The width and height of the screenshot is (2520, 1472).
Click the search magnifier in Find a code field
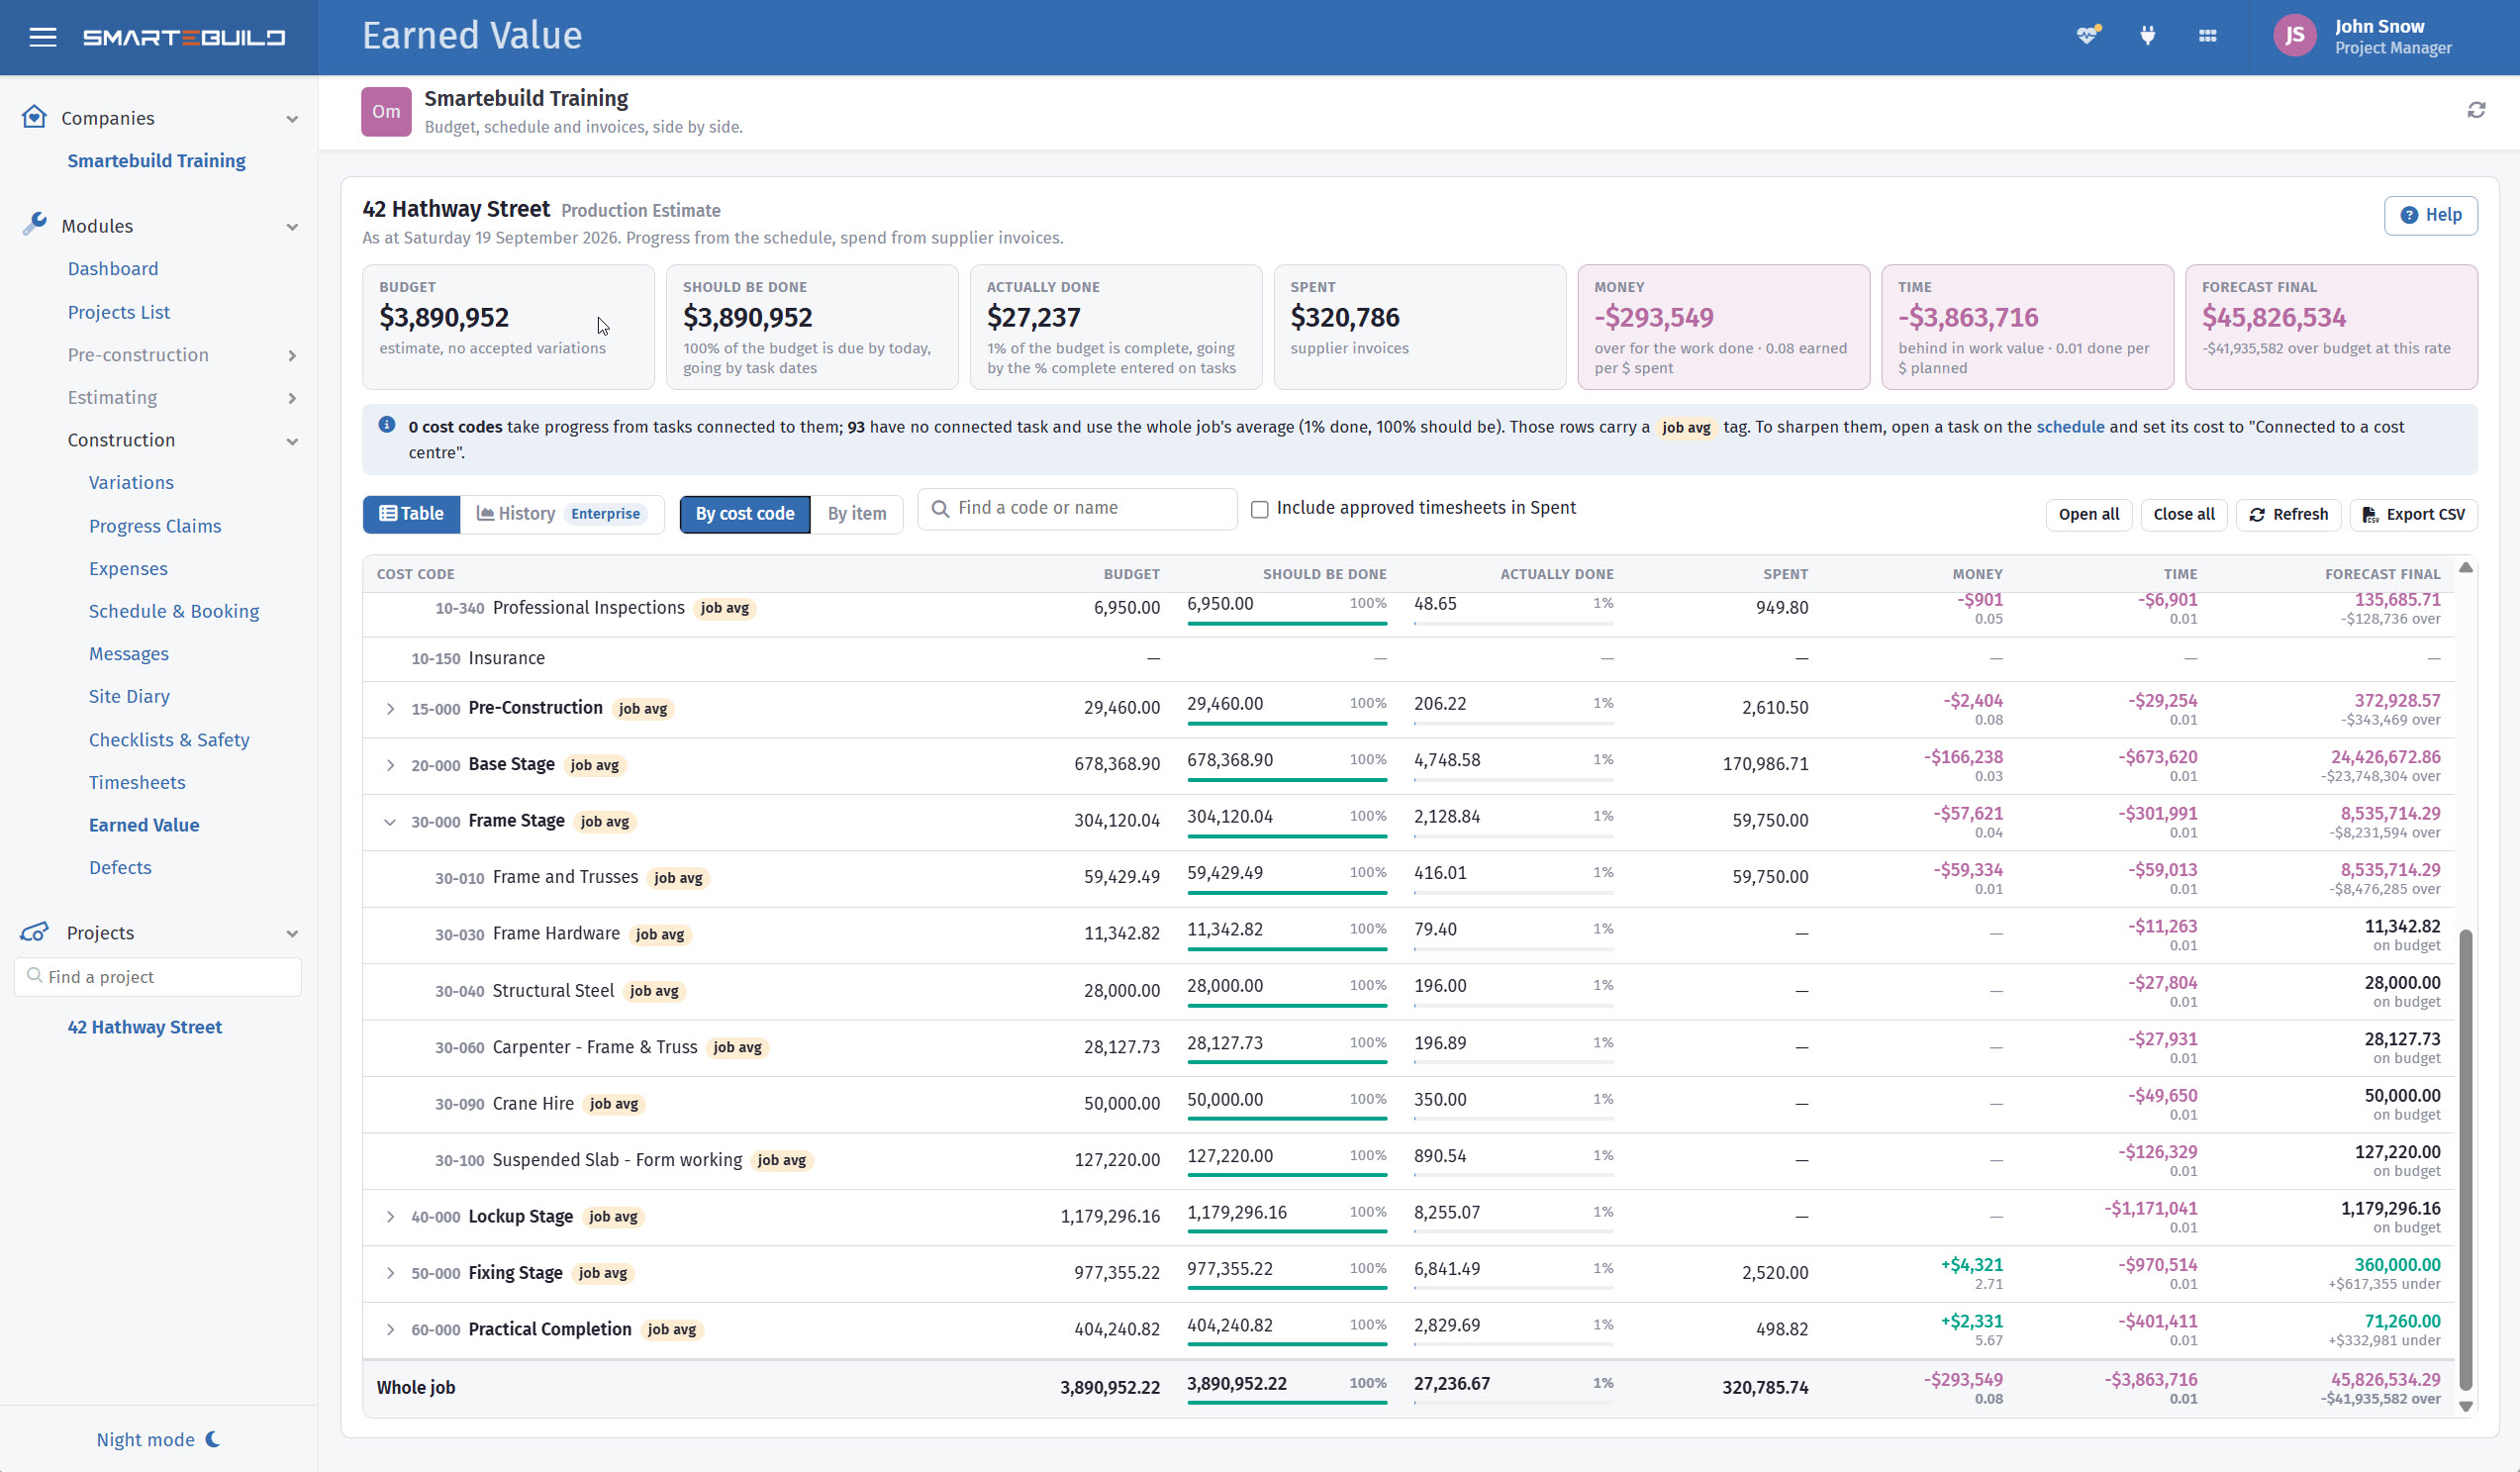coord(940,509)
